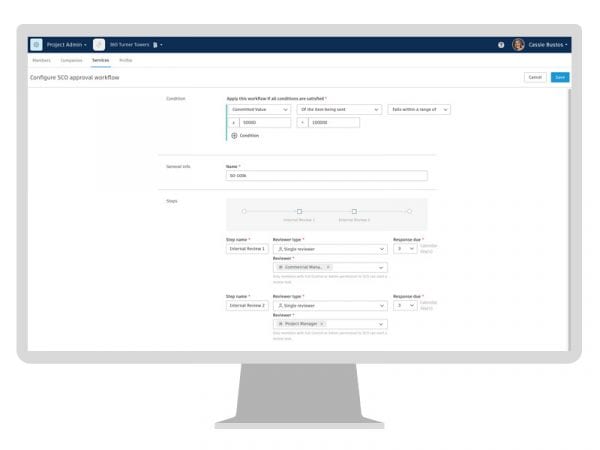Click the Cancel button
The image size is (600, 450).
coord(535,77)
